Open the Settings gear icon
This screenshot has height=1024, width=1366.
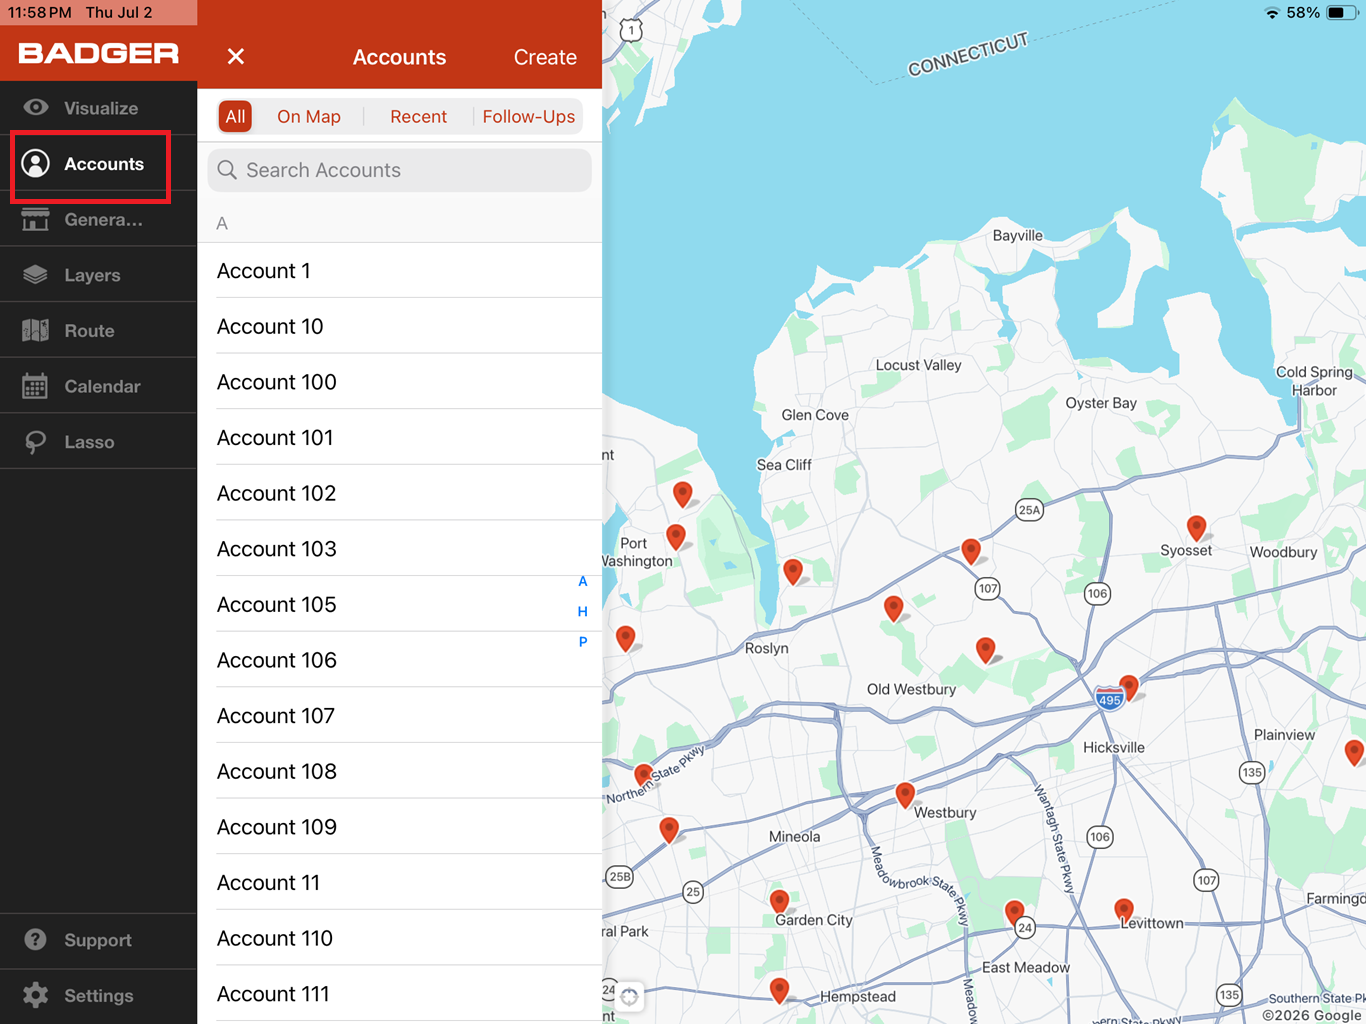pyautogui.click(x=36, y=995)
